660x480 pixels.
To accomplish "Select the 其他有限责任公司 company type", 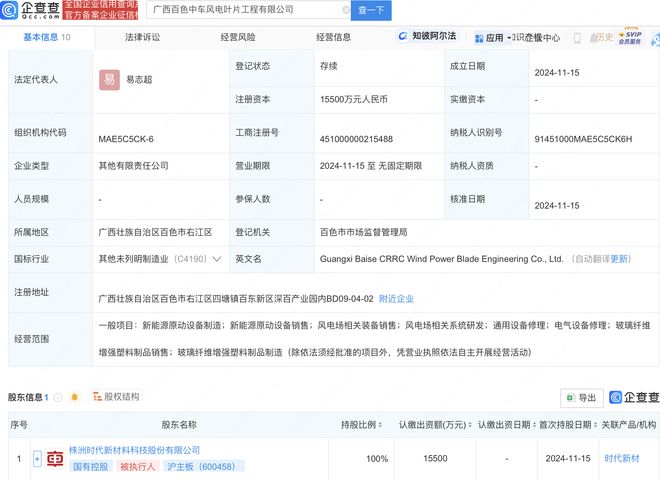I will click(133, 166).
